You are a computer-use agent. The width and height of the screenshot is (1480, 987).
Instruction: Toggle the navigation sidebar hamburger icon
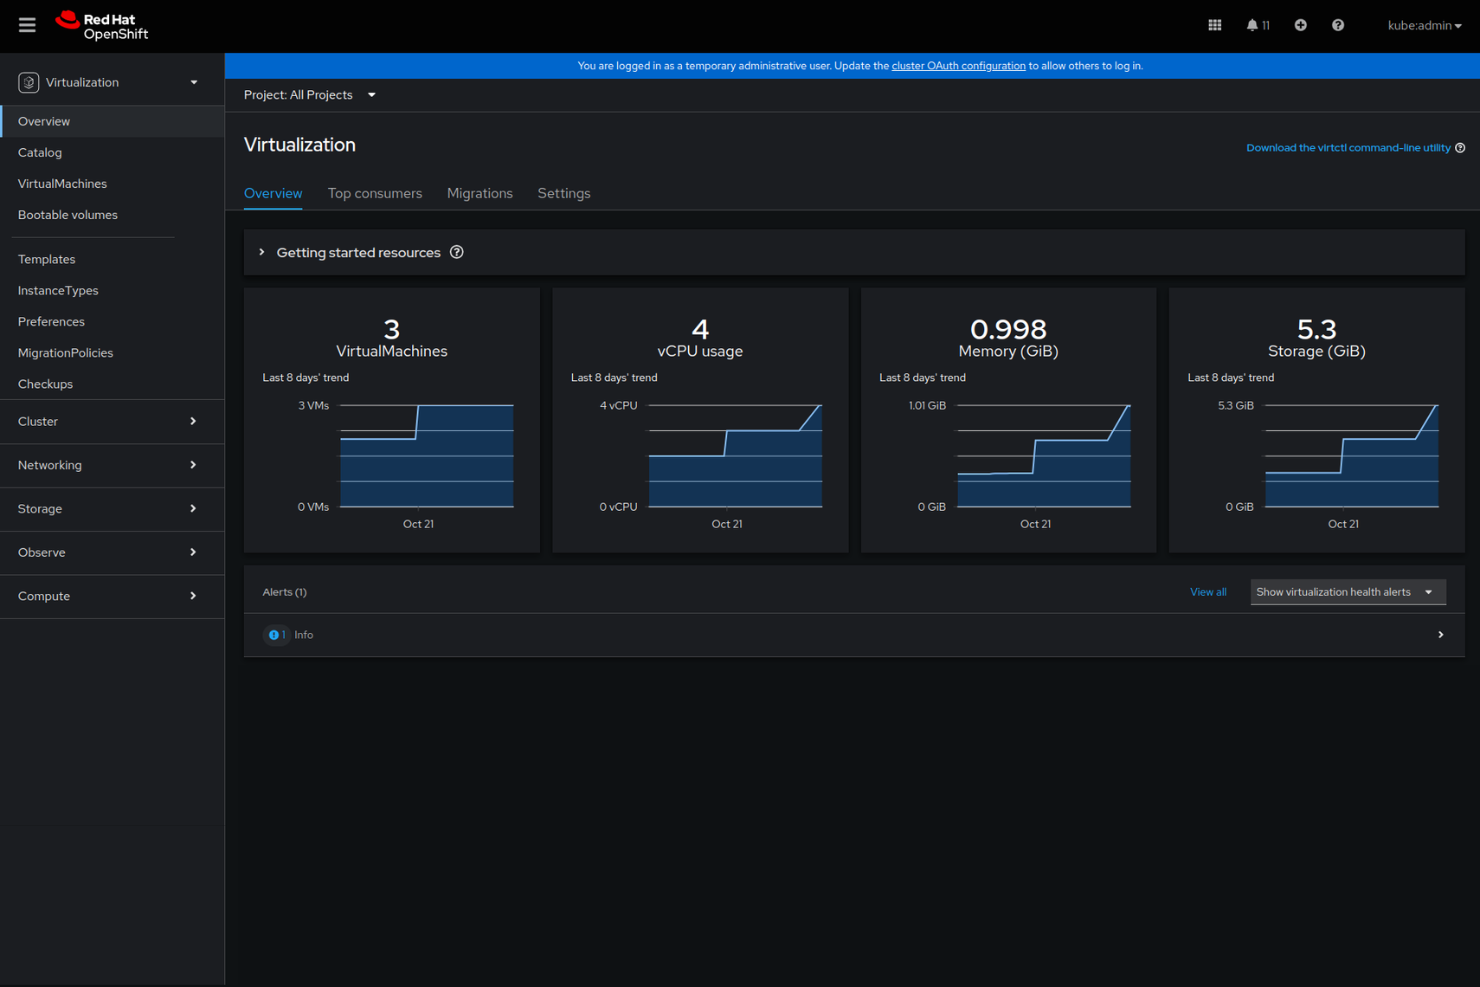27,25
